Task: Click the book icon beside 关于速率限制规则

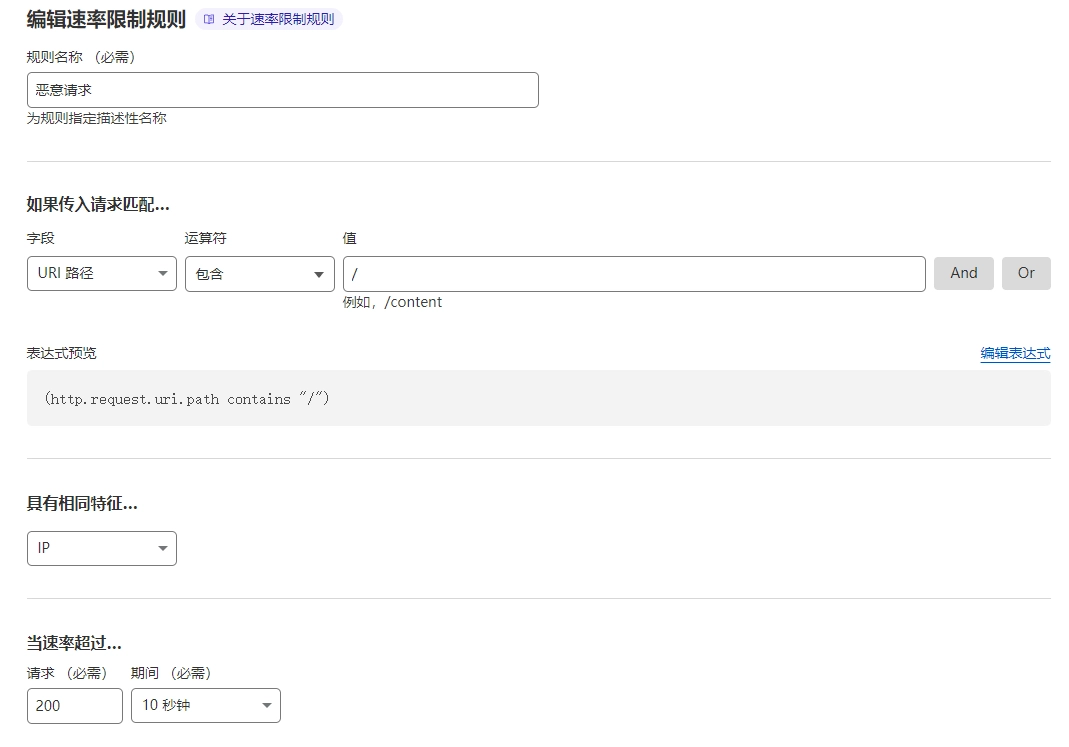Action: pos(209,19)
